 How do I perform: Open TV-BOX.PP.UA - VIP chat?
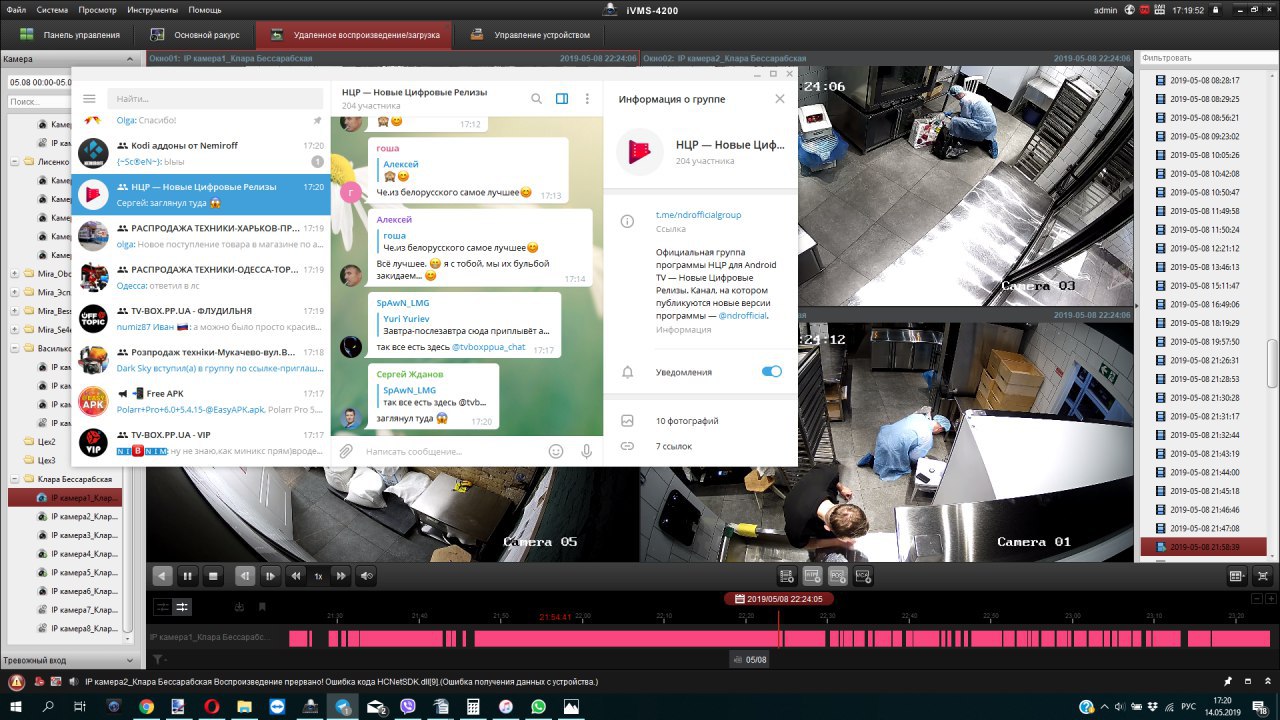pyautogui.click(x=201, y=443)
